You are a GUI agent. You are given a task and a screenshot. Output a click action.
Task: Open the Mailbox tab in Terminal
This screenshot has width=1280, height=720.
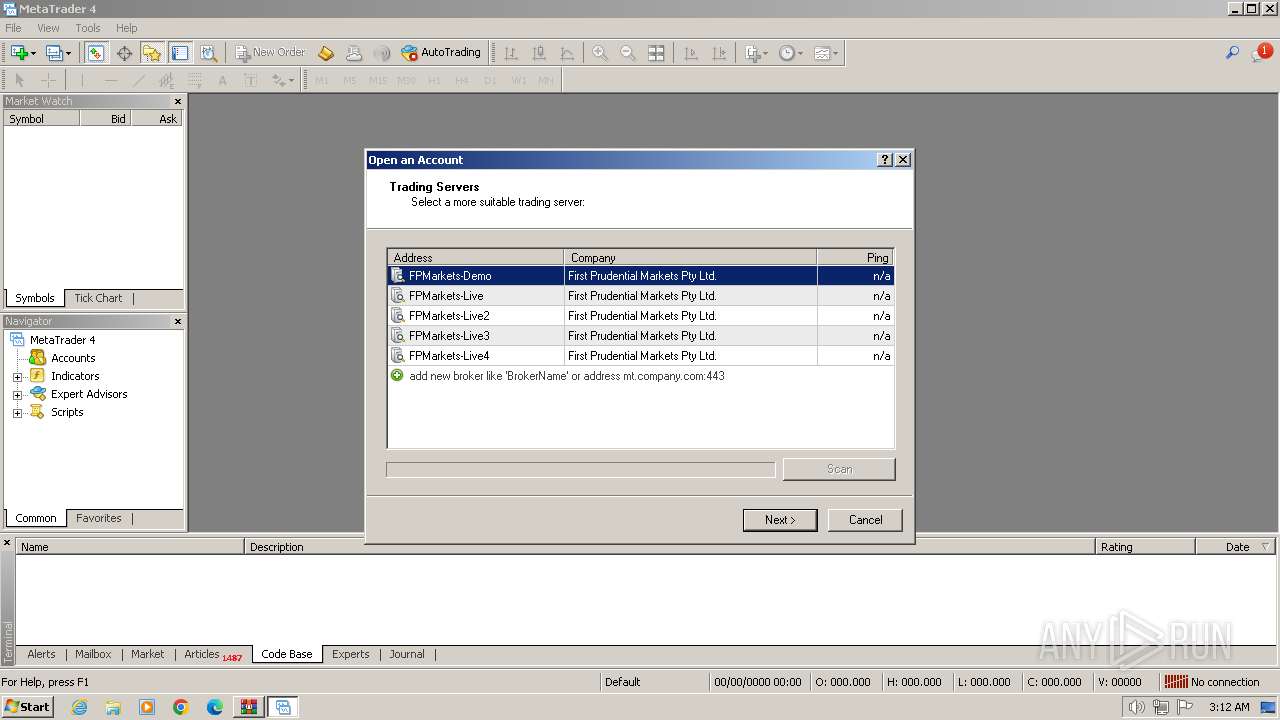coord(93,654)
